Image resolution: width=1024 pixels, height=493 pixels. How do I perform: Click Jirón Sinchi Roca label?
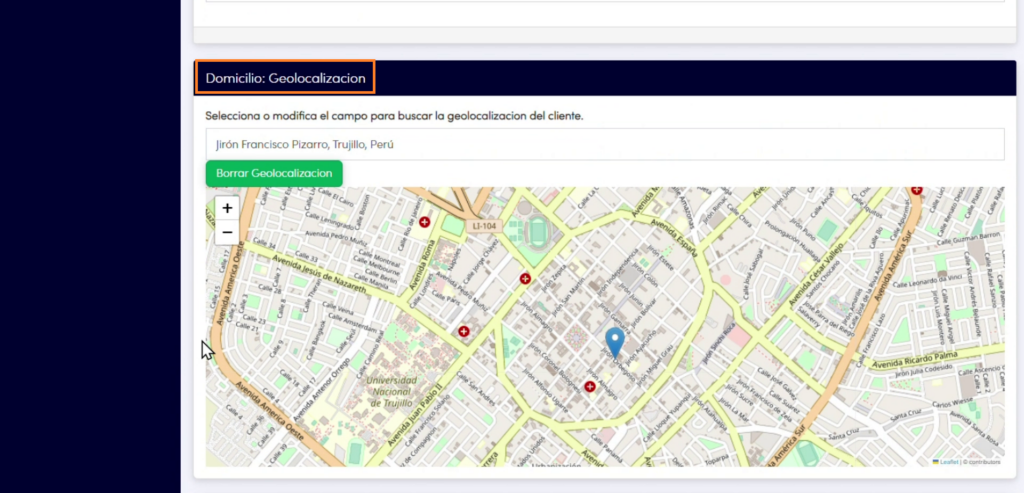tap(720, 342)
